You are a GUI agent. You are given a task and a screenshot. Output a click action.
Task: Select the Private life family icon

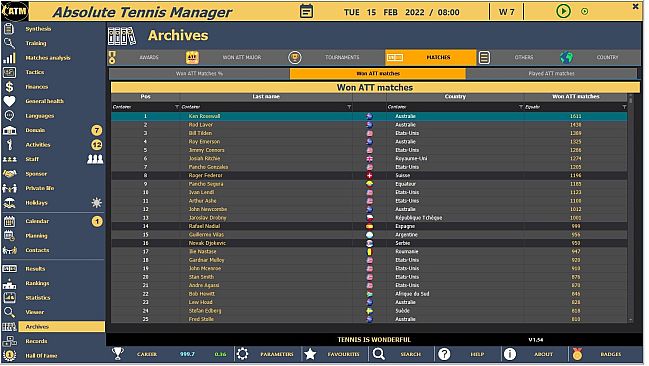[x=9, y=188]
